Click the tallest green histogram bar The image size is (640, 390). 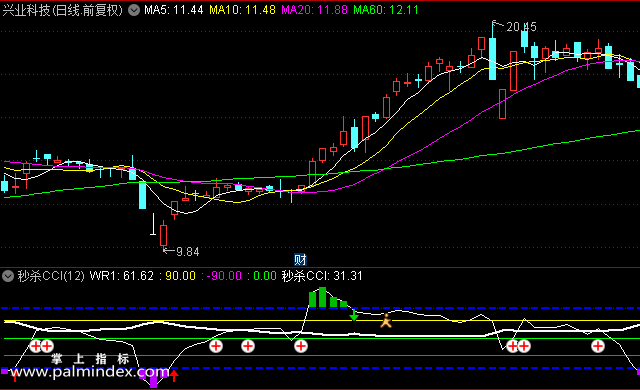pyautogui.click(x=322, y=297)
